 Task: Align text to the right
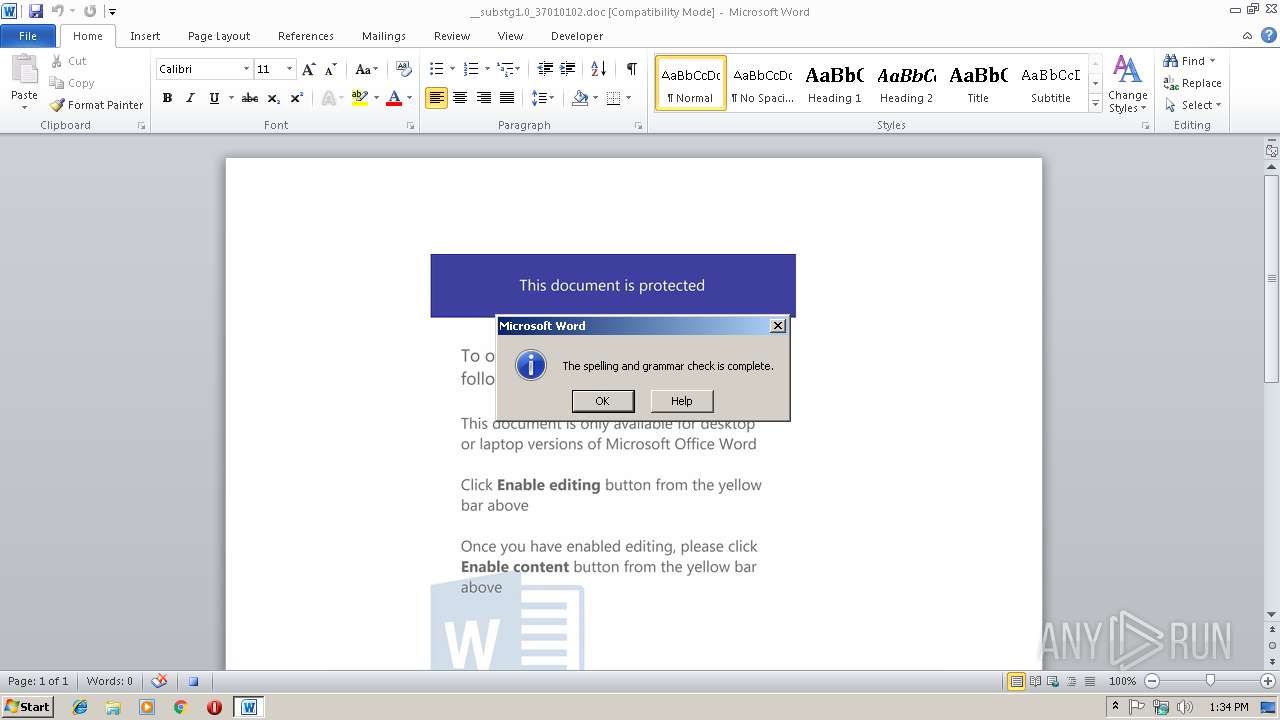pos(484,98)
